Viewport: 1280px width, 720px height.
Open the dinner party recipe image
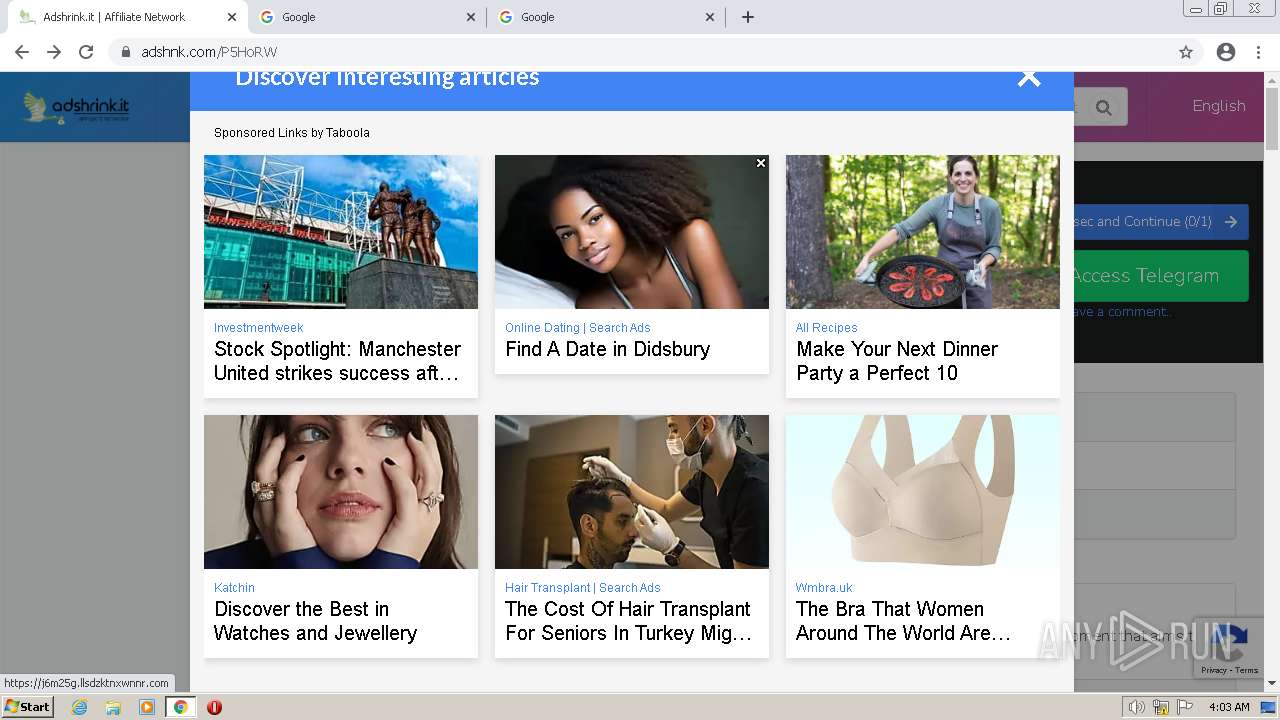click(x=923, y=232)
